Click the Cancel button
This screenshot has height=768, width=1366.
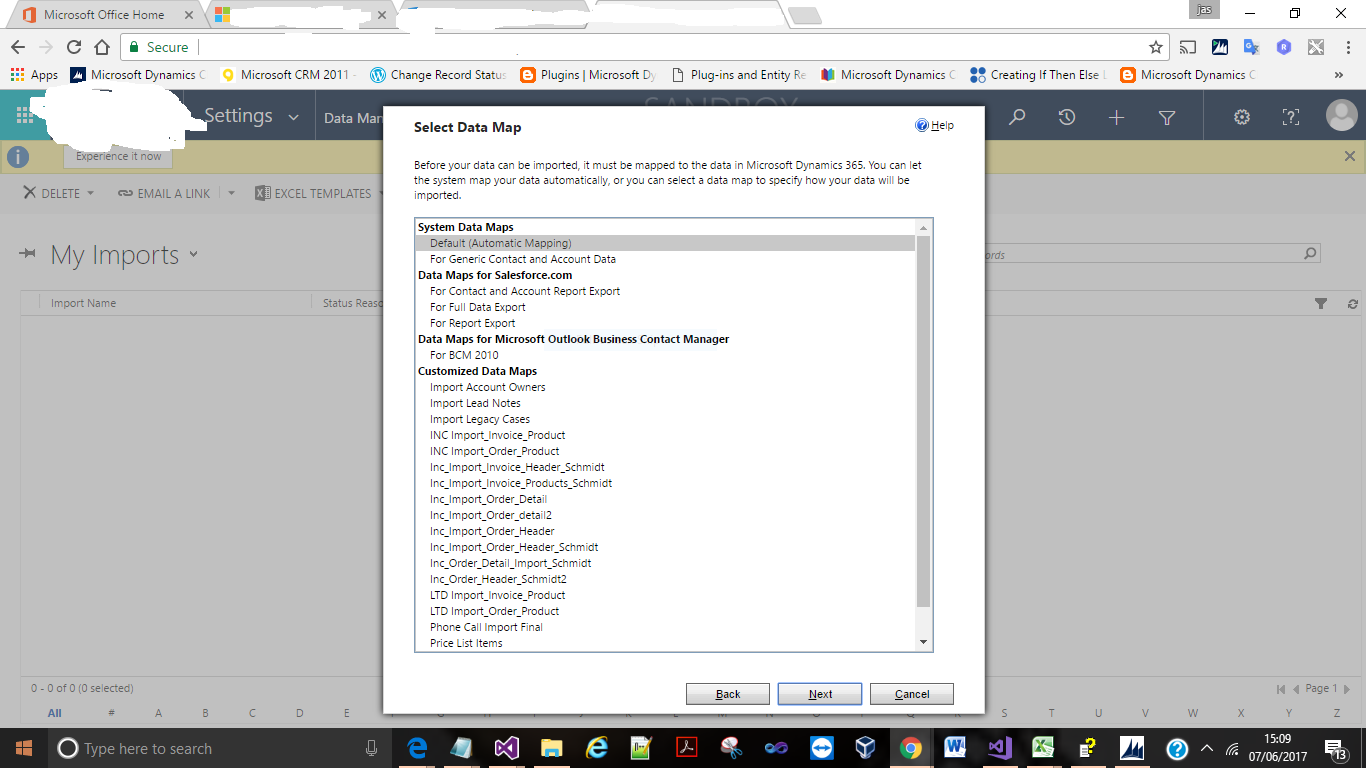point(912,694)
